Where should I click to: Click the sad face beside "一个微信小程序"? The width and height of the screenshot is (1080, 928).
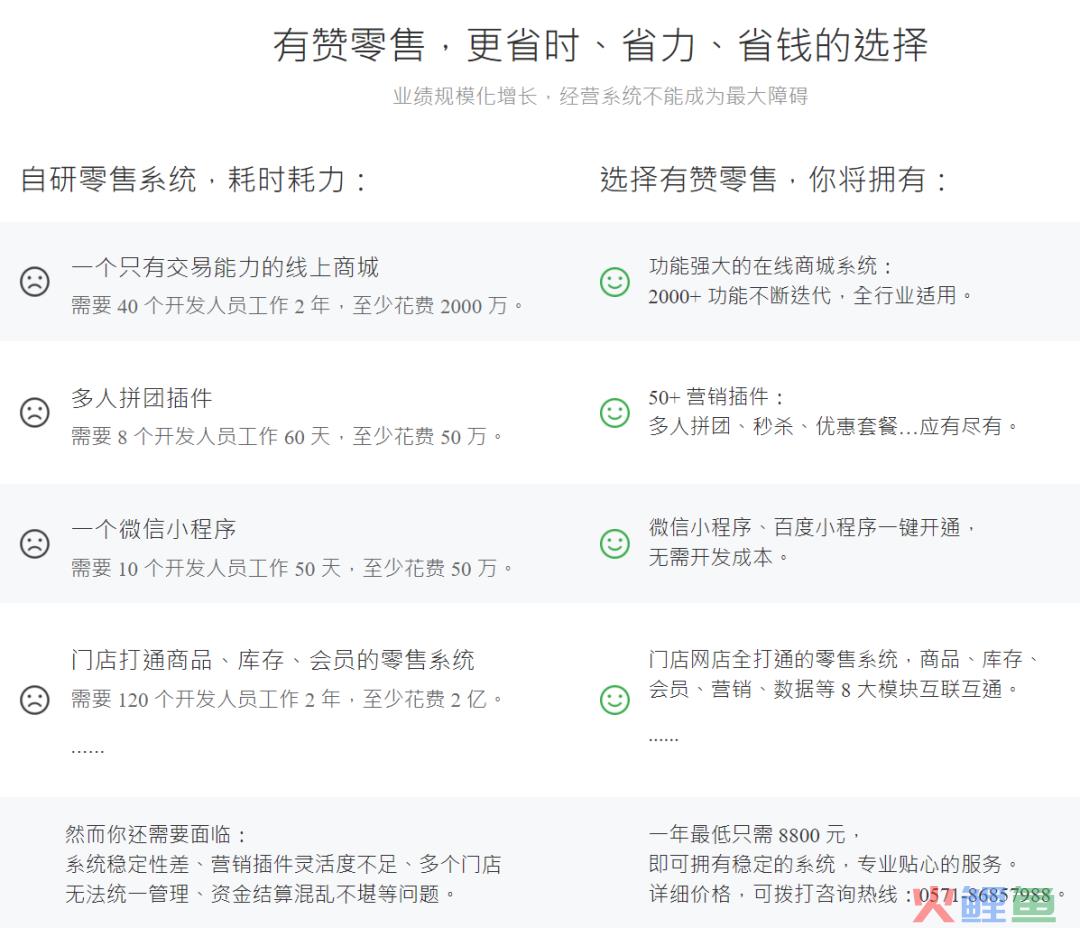[35, 543]
